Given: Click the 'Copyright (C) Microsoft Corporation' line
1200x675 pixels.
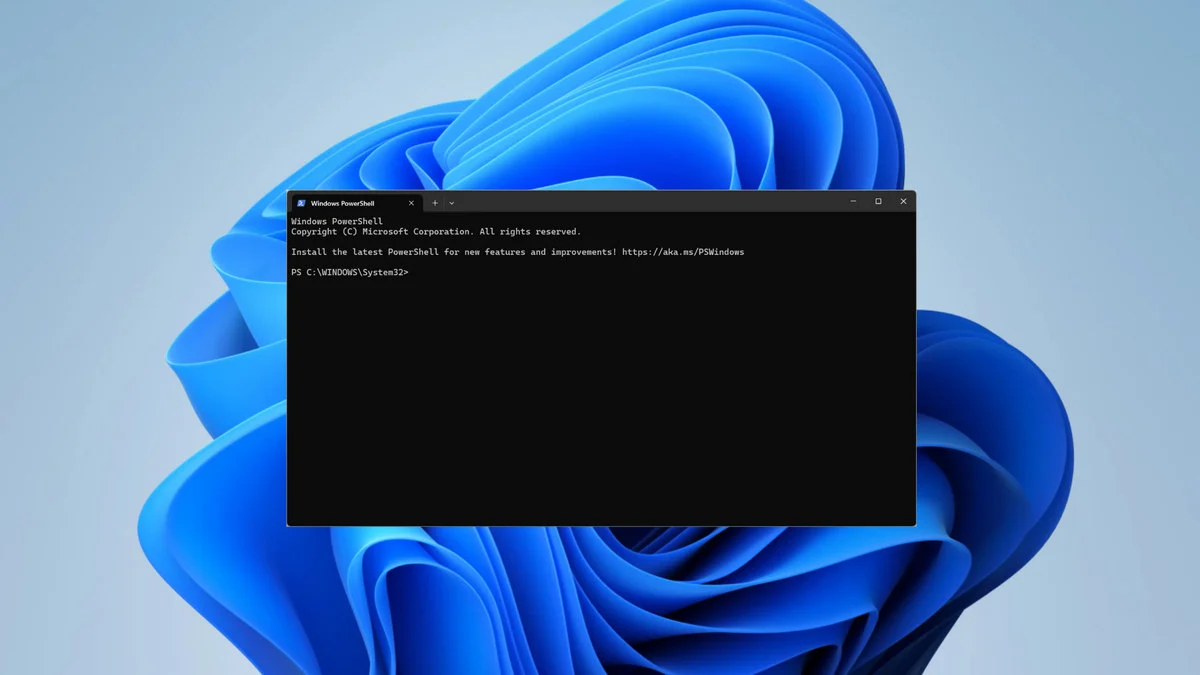Looking at the screenshot, I should pos(436,232).
